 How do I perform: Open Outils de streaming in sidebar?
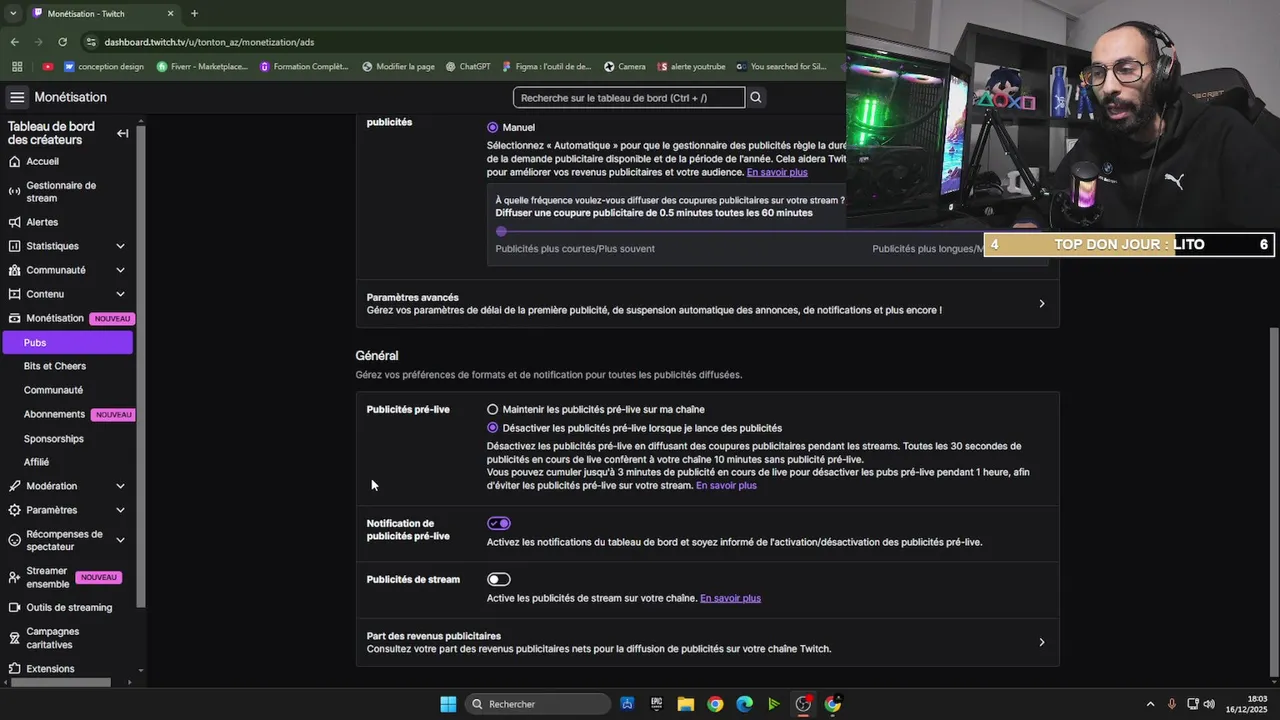(x=67, y=607)
